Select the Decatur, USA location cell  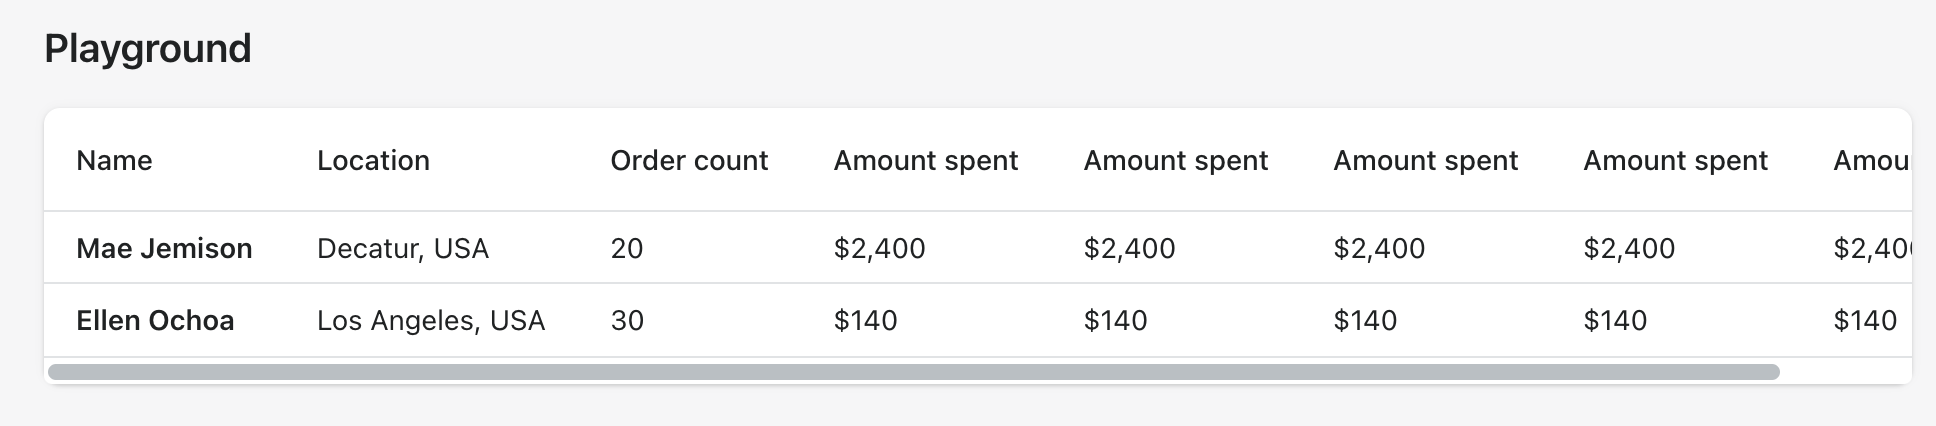(403, 248)
